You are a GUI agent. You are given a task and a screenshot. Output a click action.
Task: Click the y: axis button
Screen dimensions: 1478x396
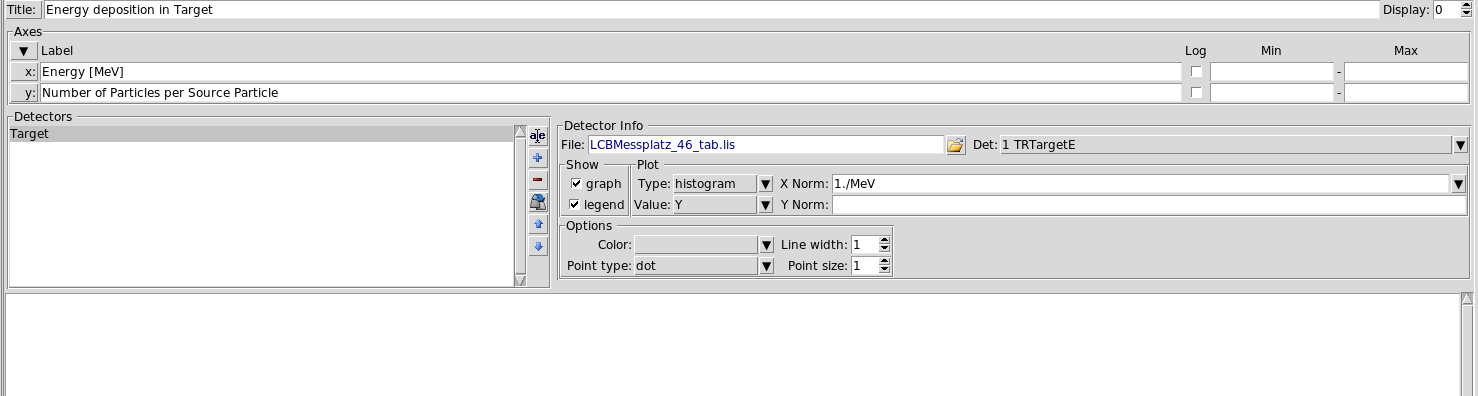tap(24, 93)
